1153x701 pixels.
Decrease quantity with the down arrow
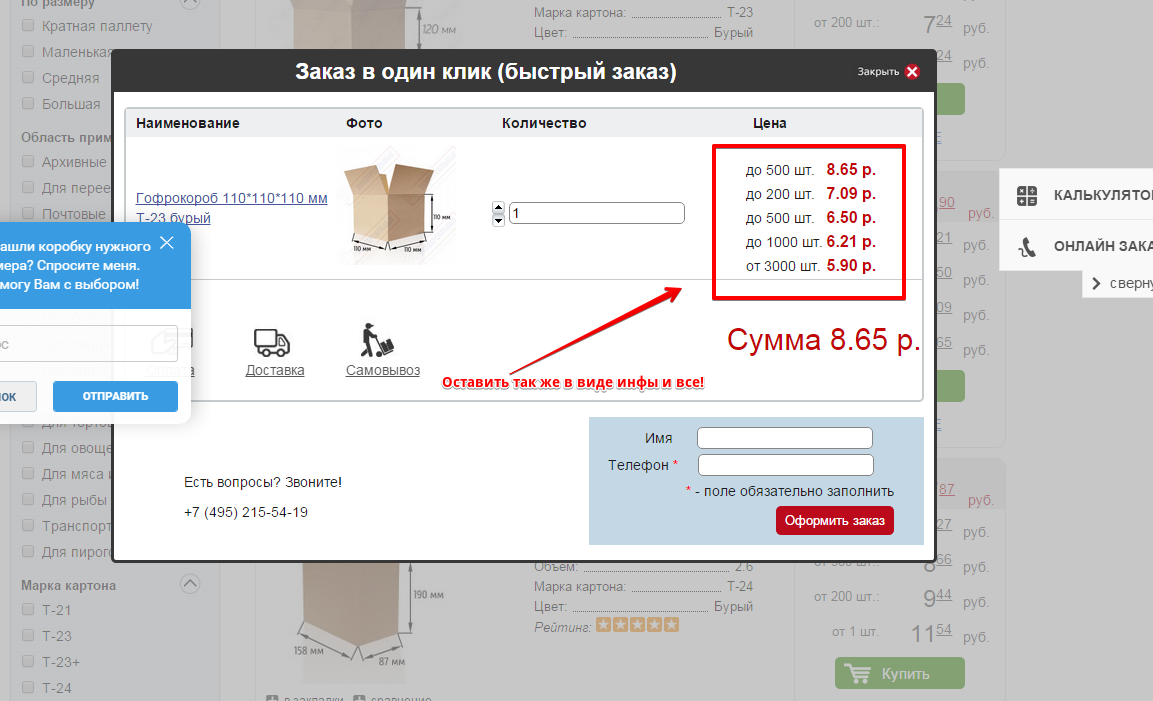coord(498,220)
